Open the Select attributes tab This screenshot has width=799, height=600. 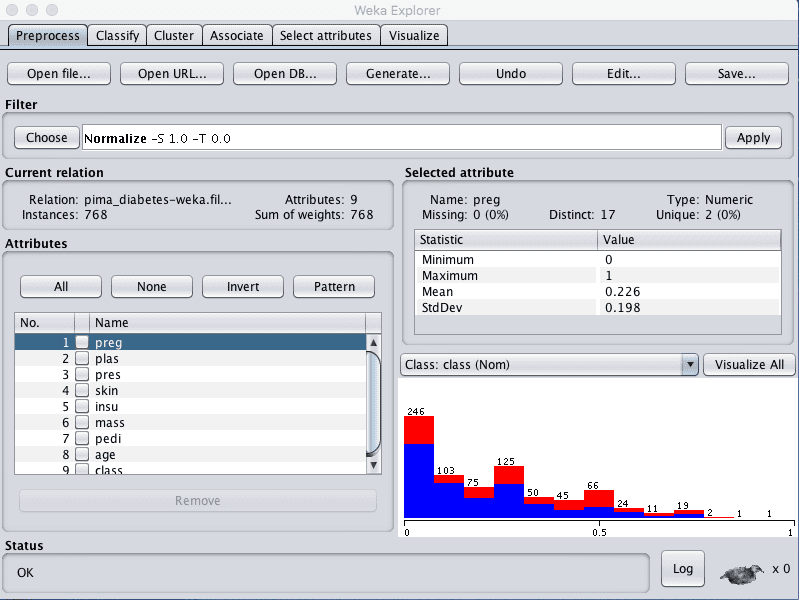tap(326, 36)
